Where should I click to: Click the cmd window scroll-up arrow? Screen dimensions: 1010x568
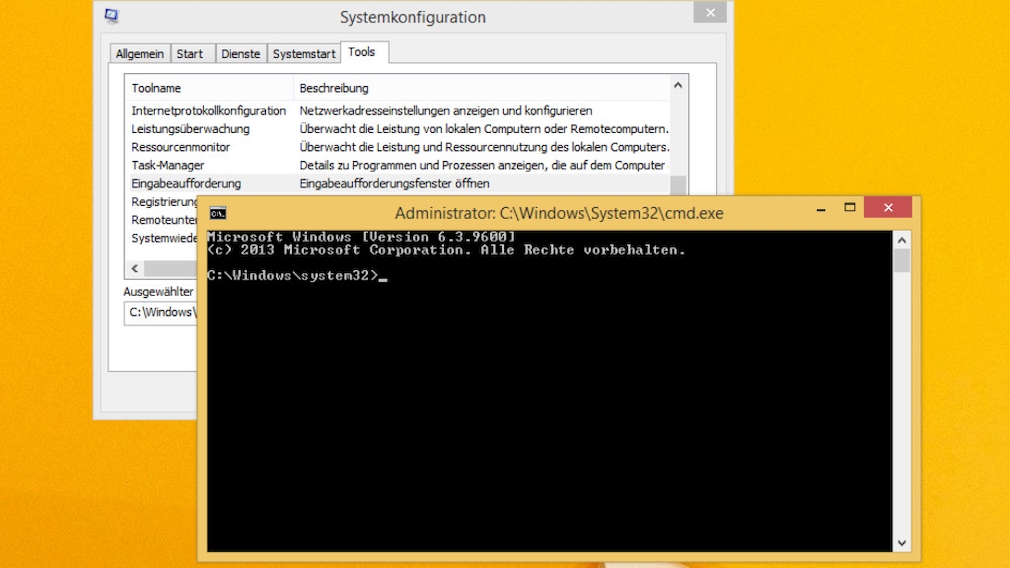(x=901, y=240)
